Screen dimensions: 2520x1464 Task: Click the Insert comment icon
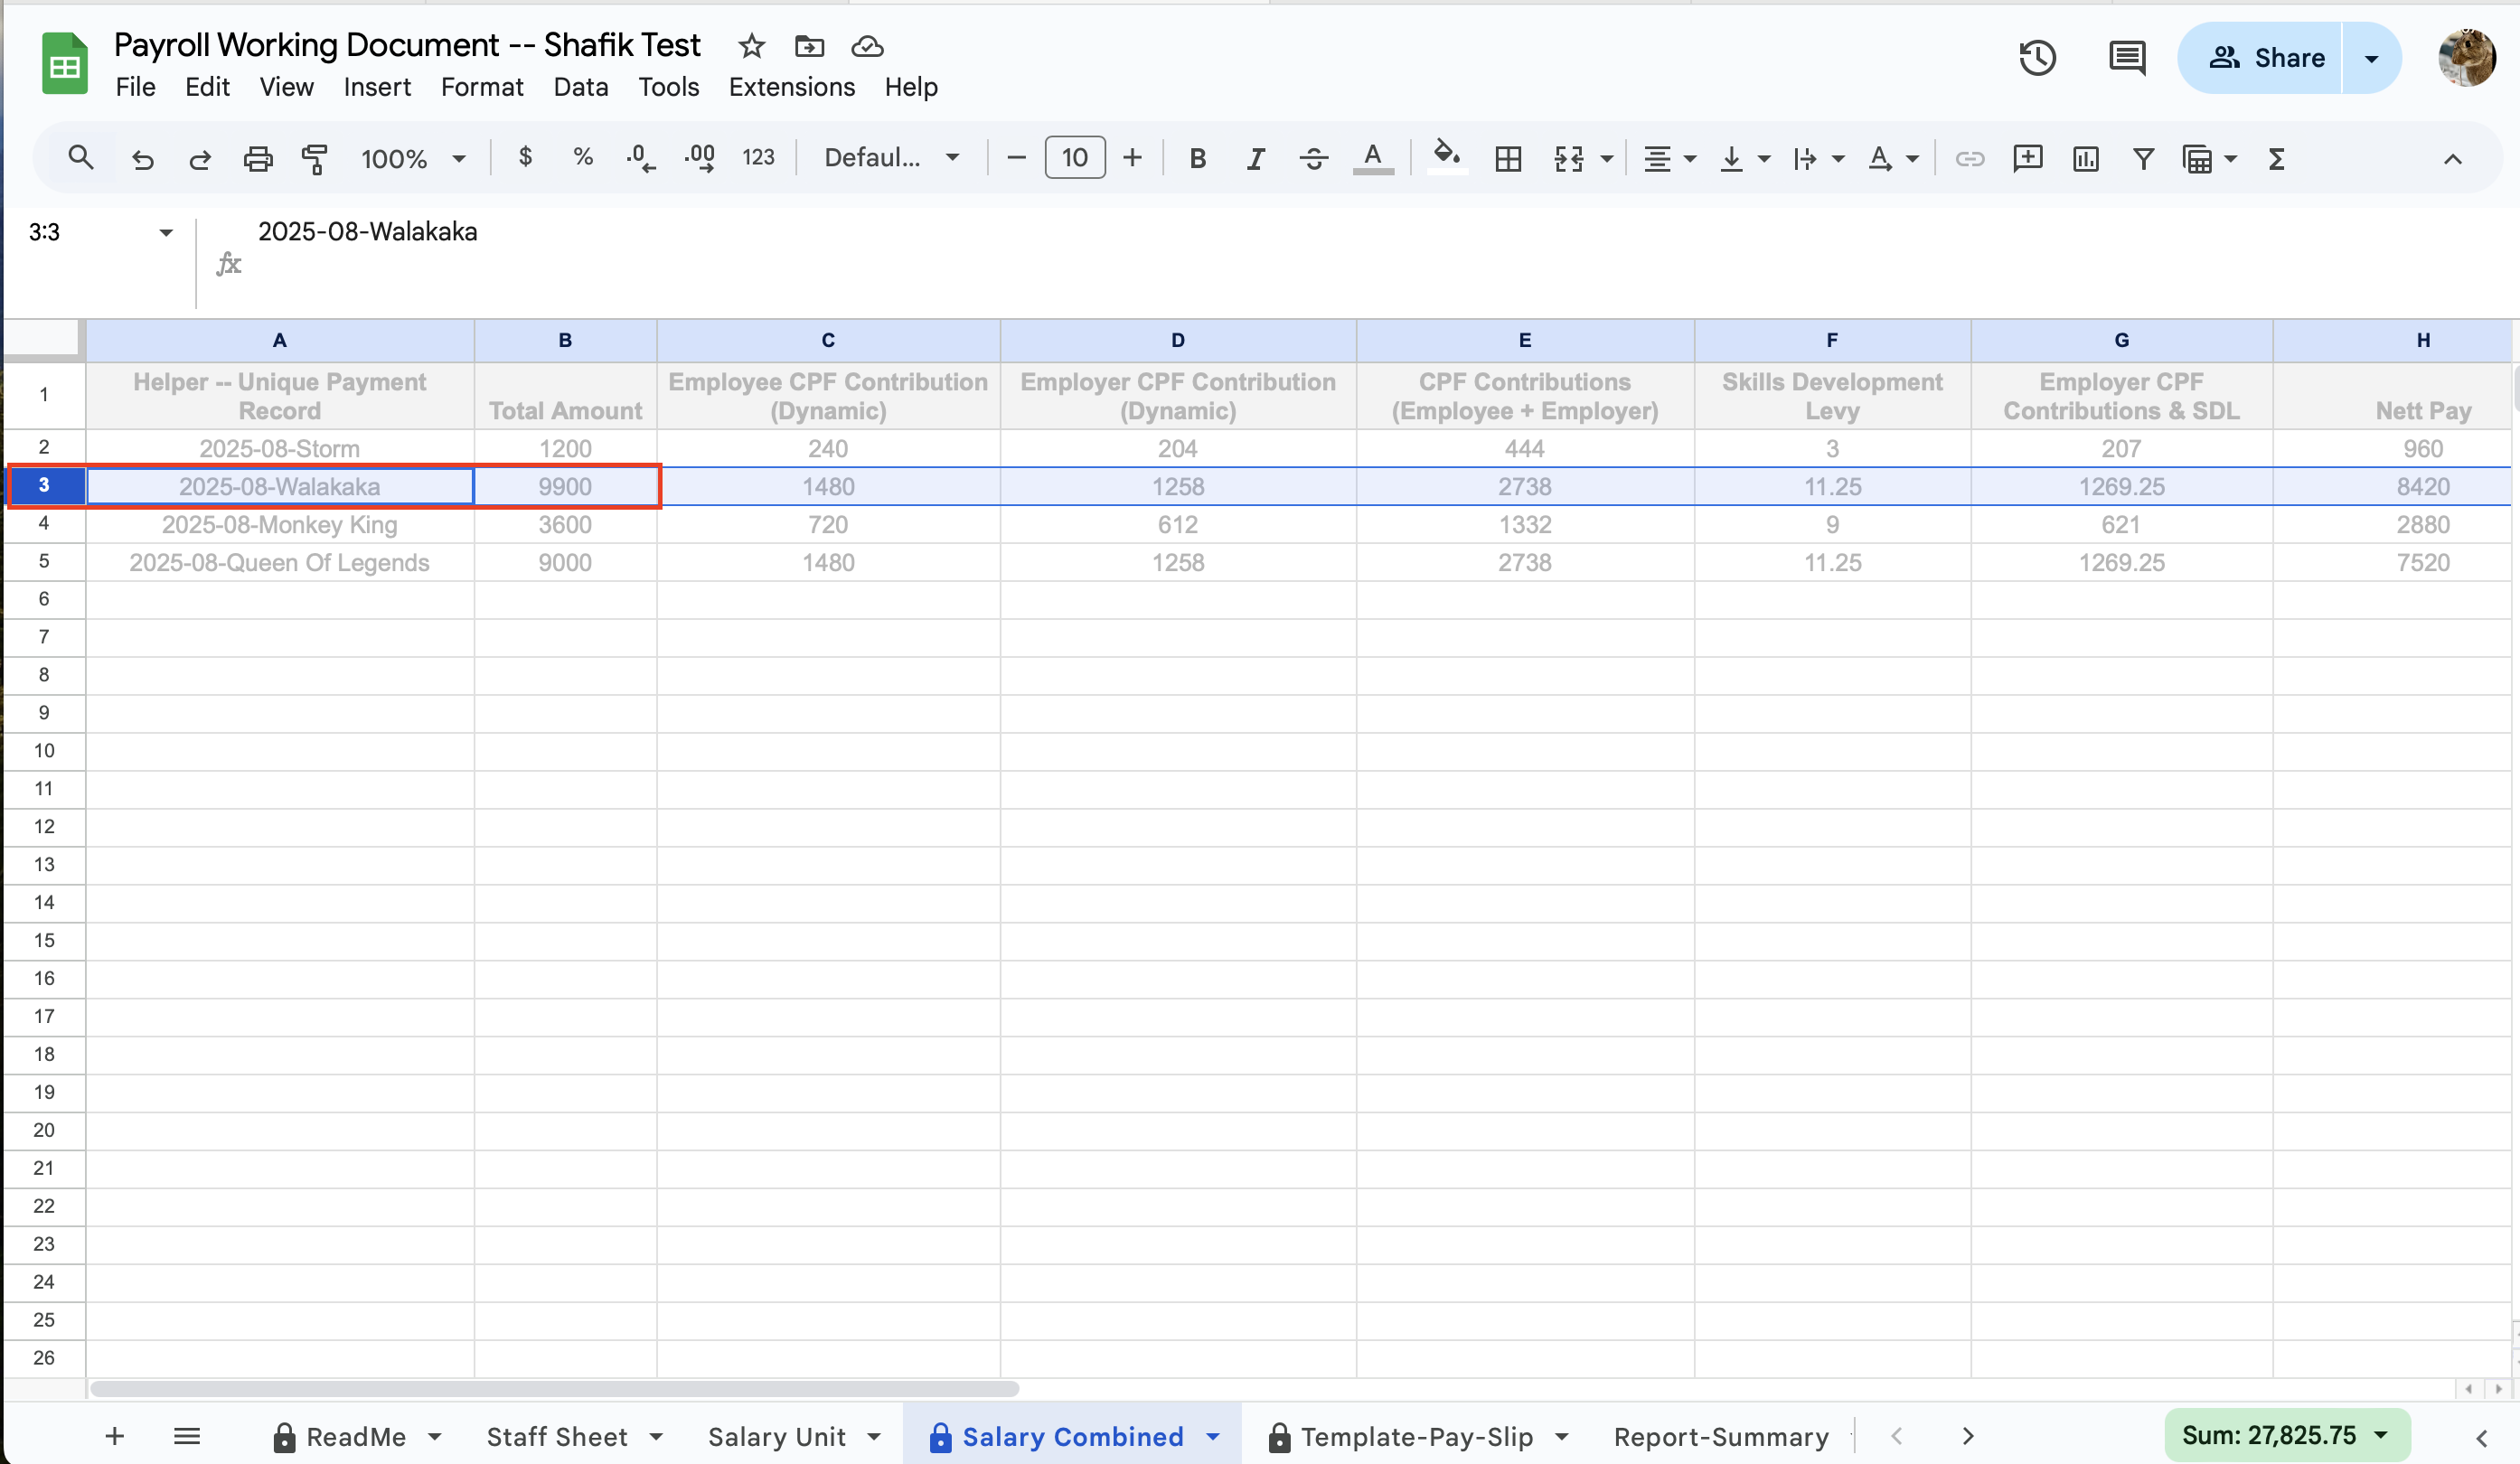[x=2027, y=158]
